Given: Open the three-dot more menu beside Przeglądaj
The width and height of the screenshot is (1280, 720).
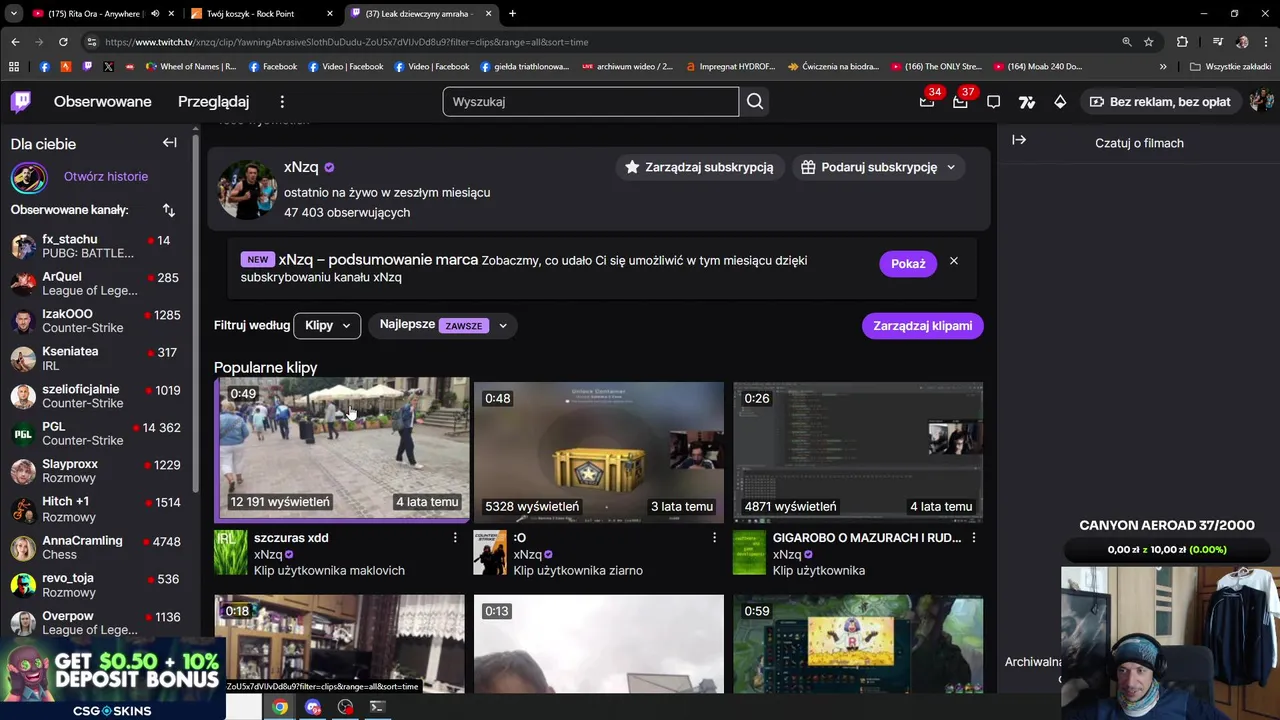Looking at the screenshot, I should click(282, 102).
